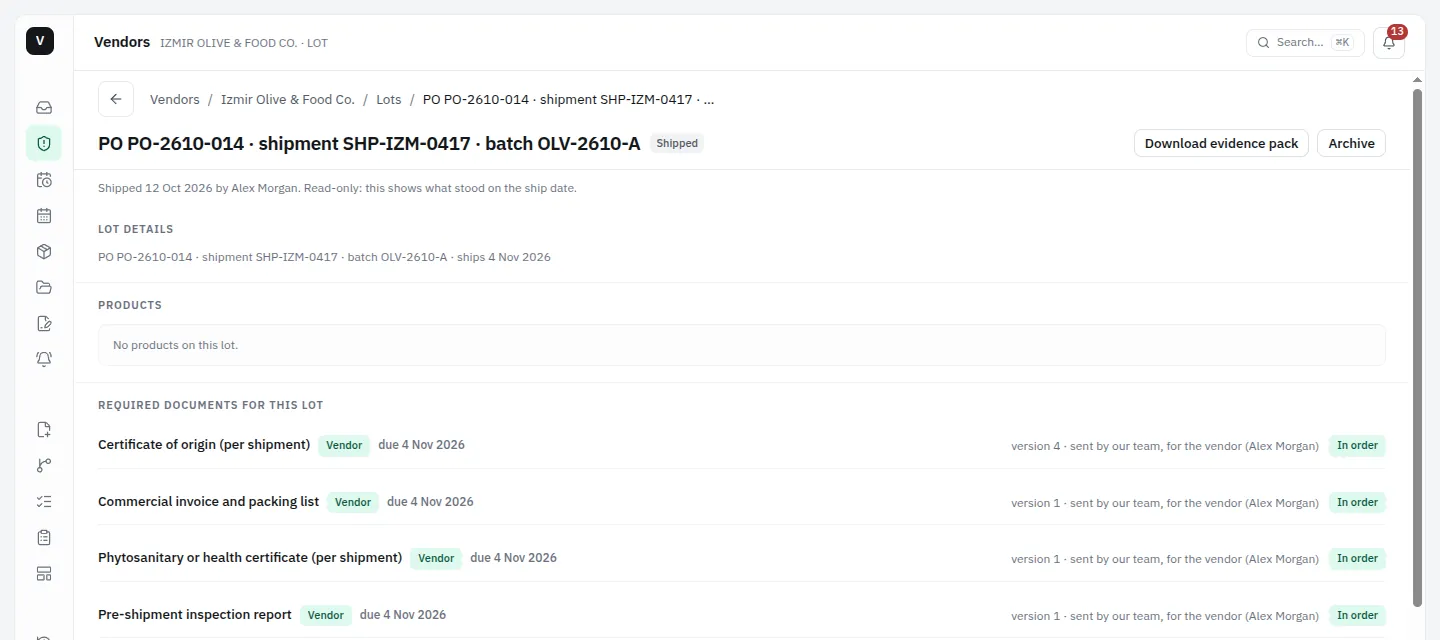Viewport: 1440px width, 640px height.
Task: Go back using the arrow button
Action: click(116, 99)
